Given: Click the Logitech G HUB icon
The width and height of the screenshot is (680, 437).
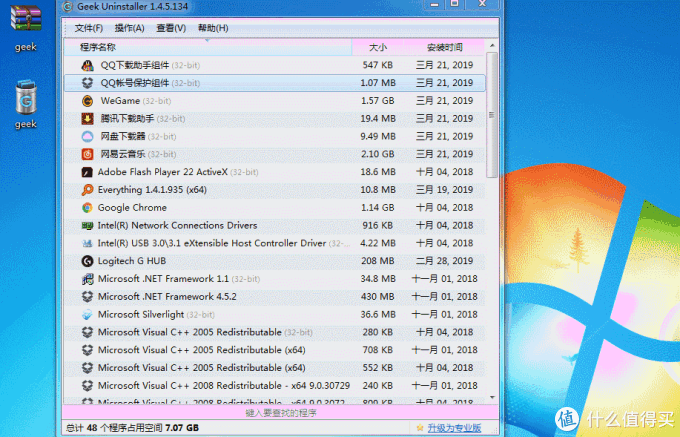Looking at the screenshot, I should (87, 261).
